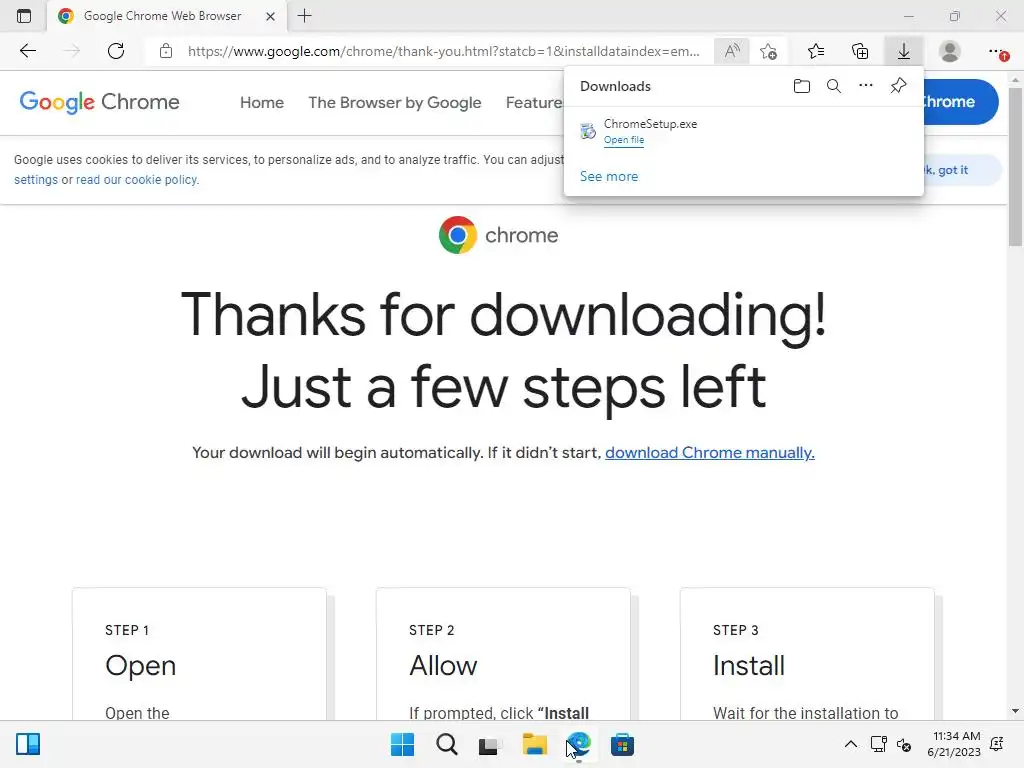The height and width of the screenshot is (768, 1024).
Task: Click the muted volume tray icon
Action: coord(904,744)
